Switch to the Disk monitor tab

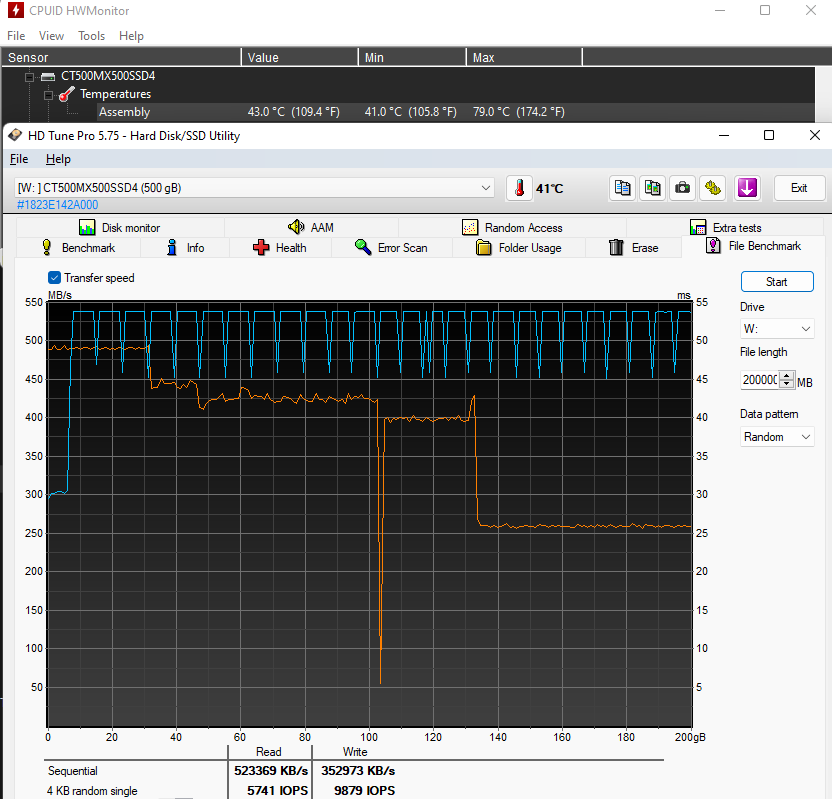(120, 228)
